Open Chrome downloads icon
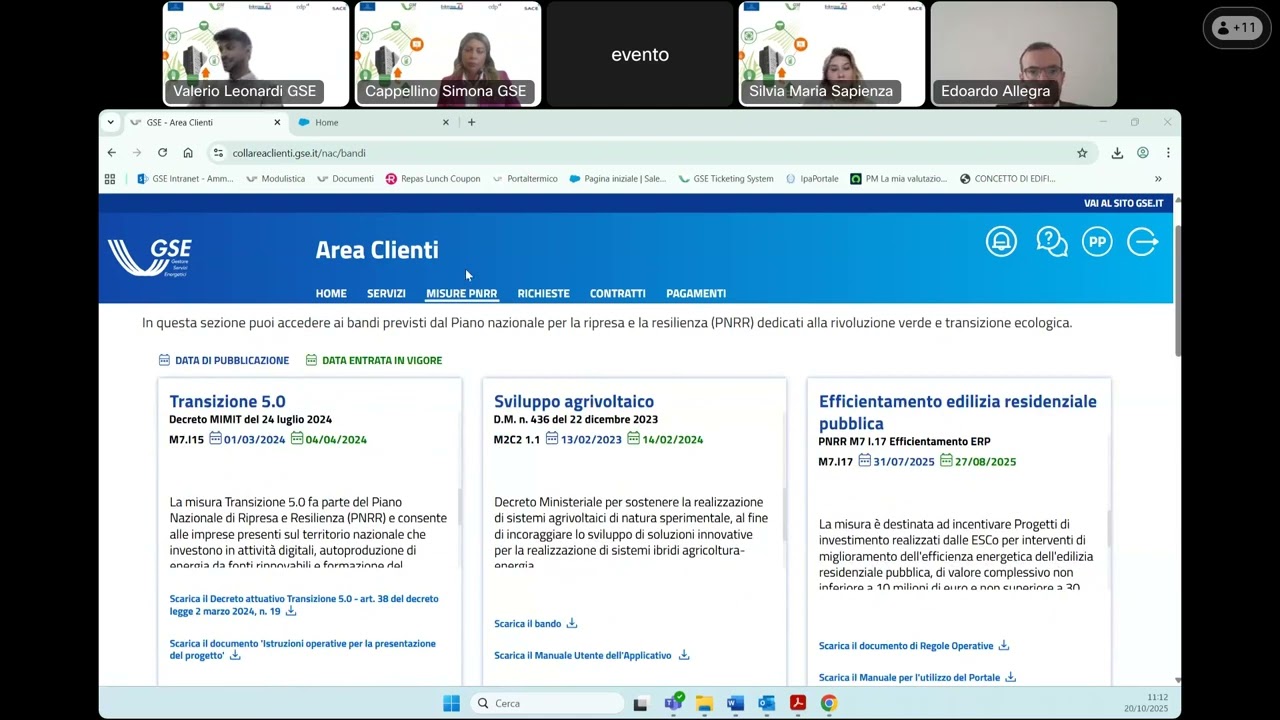Viewport: 1280px width, 720px height. tap(1117, 153)
